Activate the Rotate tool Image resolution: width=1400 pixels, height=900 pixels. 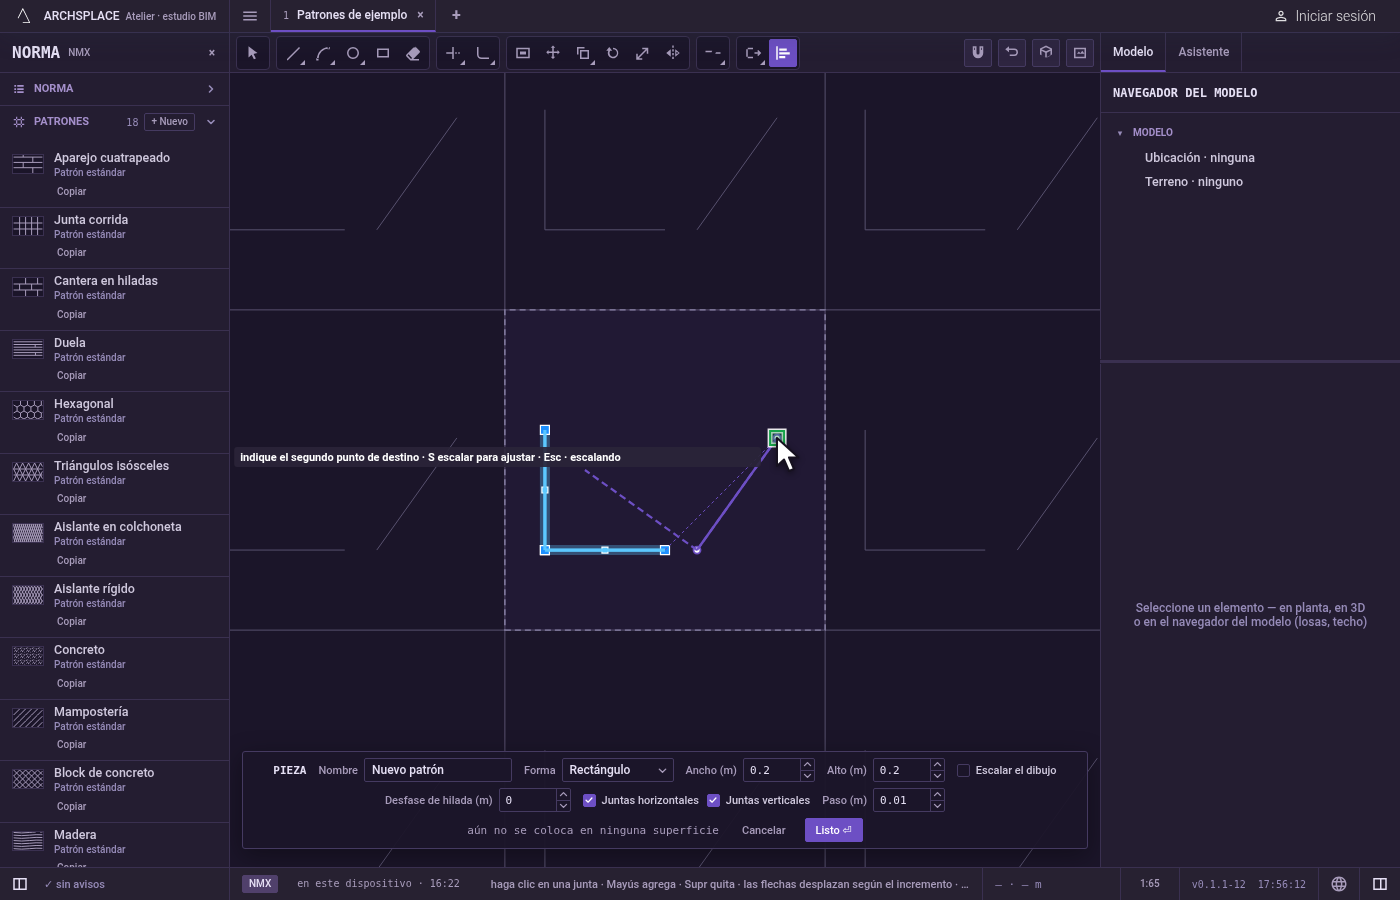(x=613, y=53)
